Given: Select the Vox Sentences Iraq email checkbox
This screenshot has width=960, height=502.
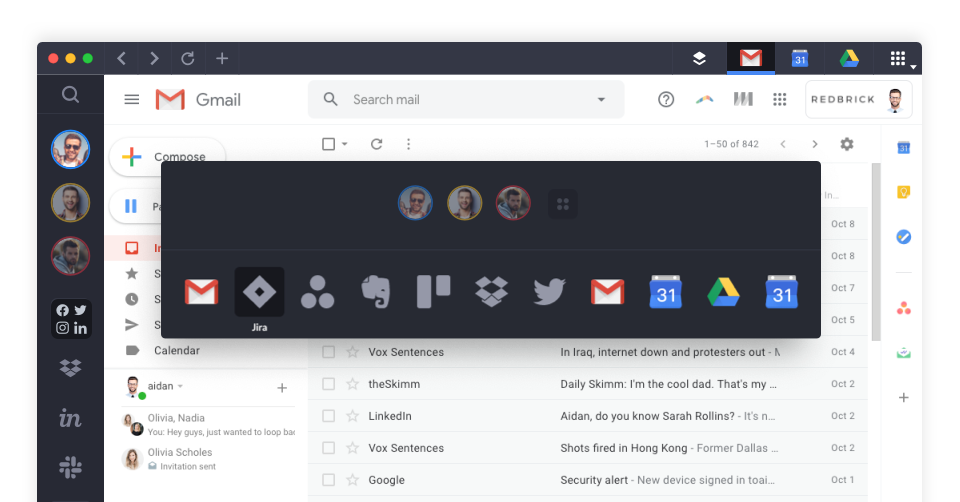Looking at the screenshot, I should coord(329,352).
